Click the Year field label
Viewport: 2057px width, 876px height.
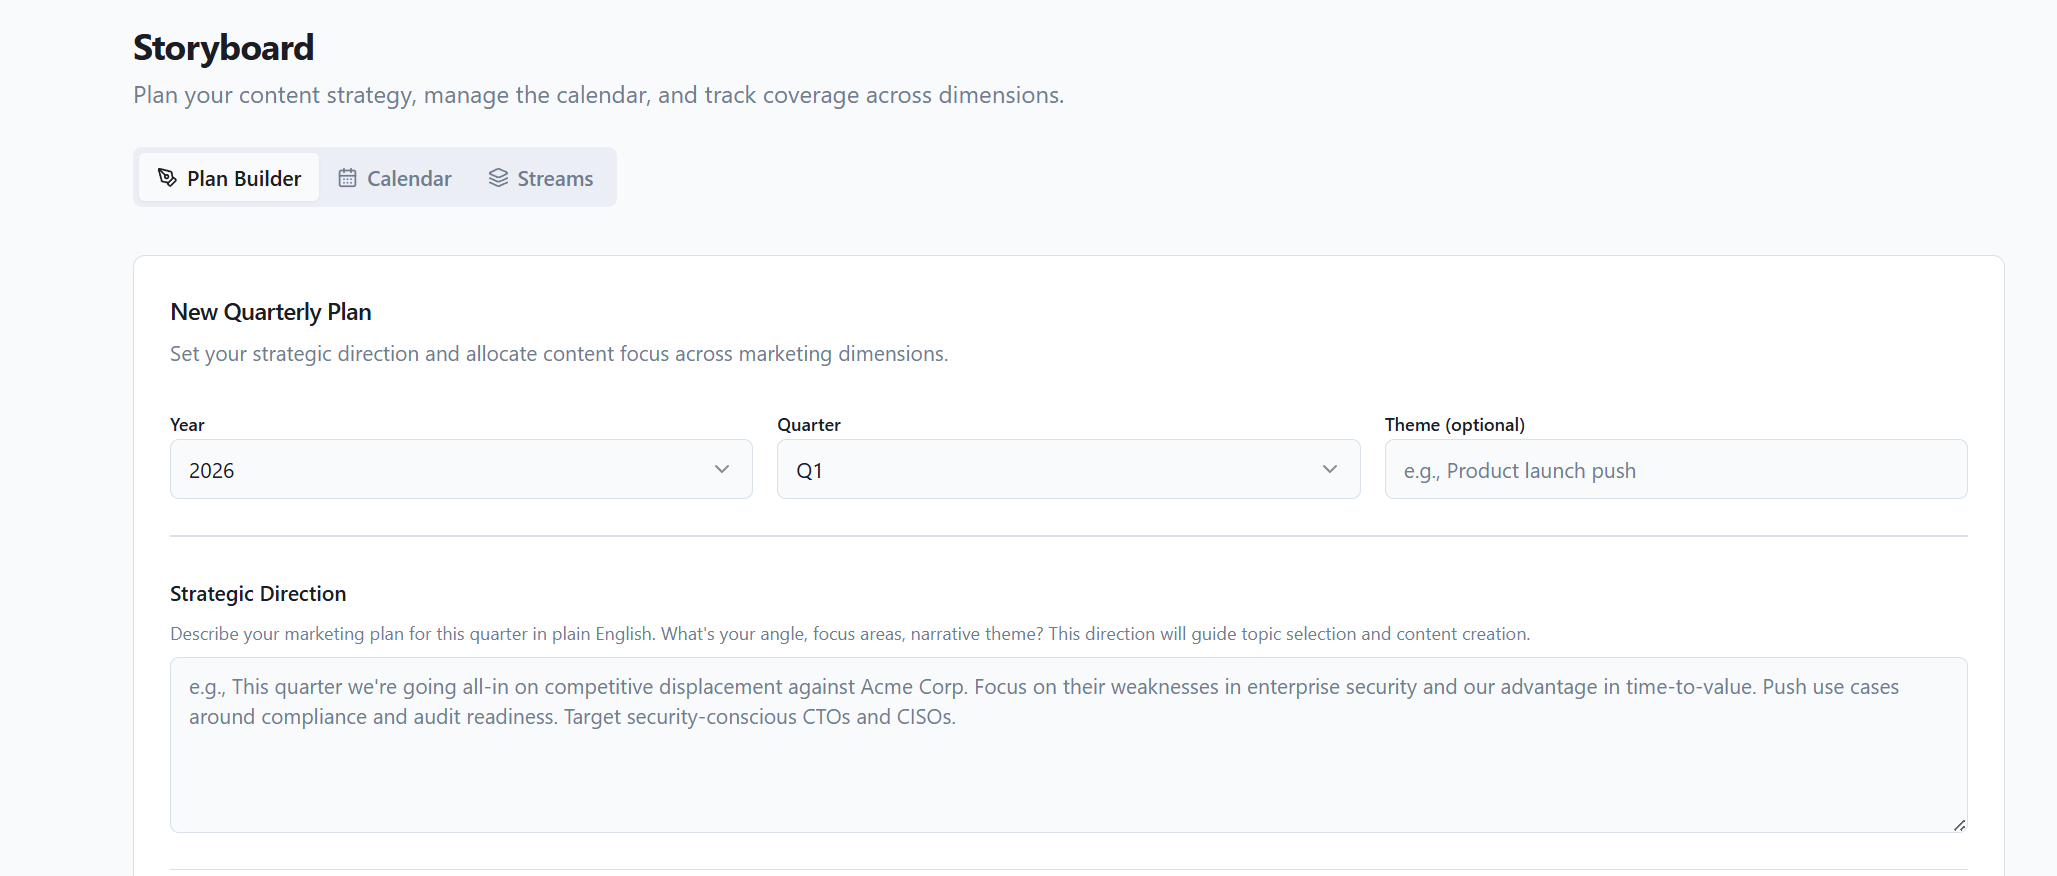click(187, 425)
